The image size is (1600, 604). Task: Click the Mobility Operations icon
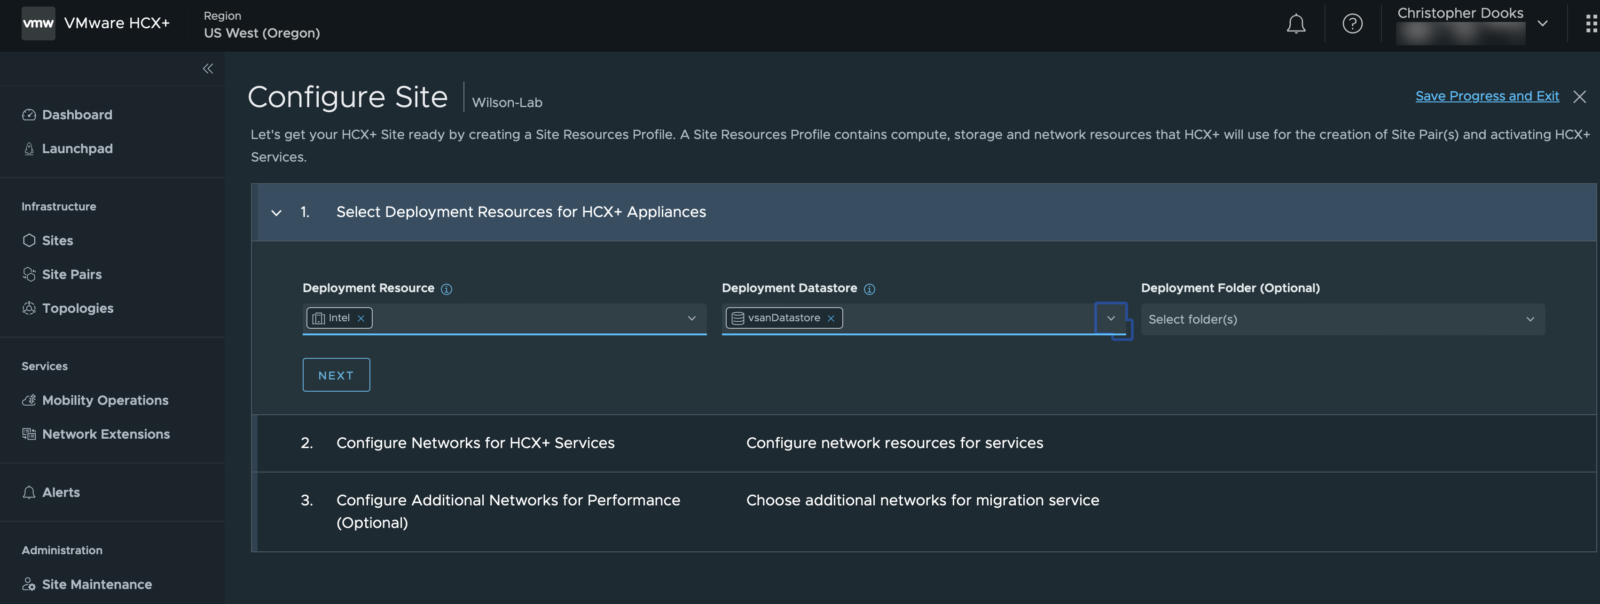[29, 400]
